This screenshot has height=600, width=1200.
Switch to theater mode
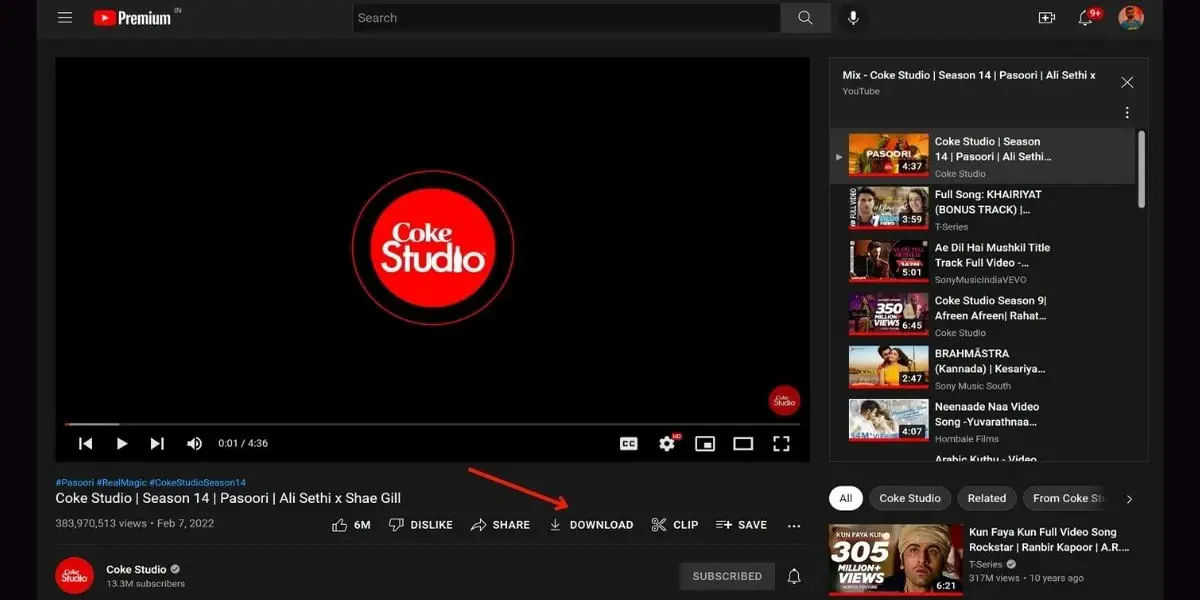coord(742,443)
